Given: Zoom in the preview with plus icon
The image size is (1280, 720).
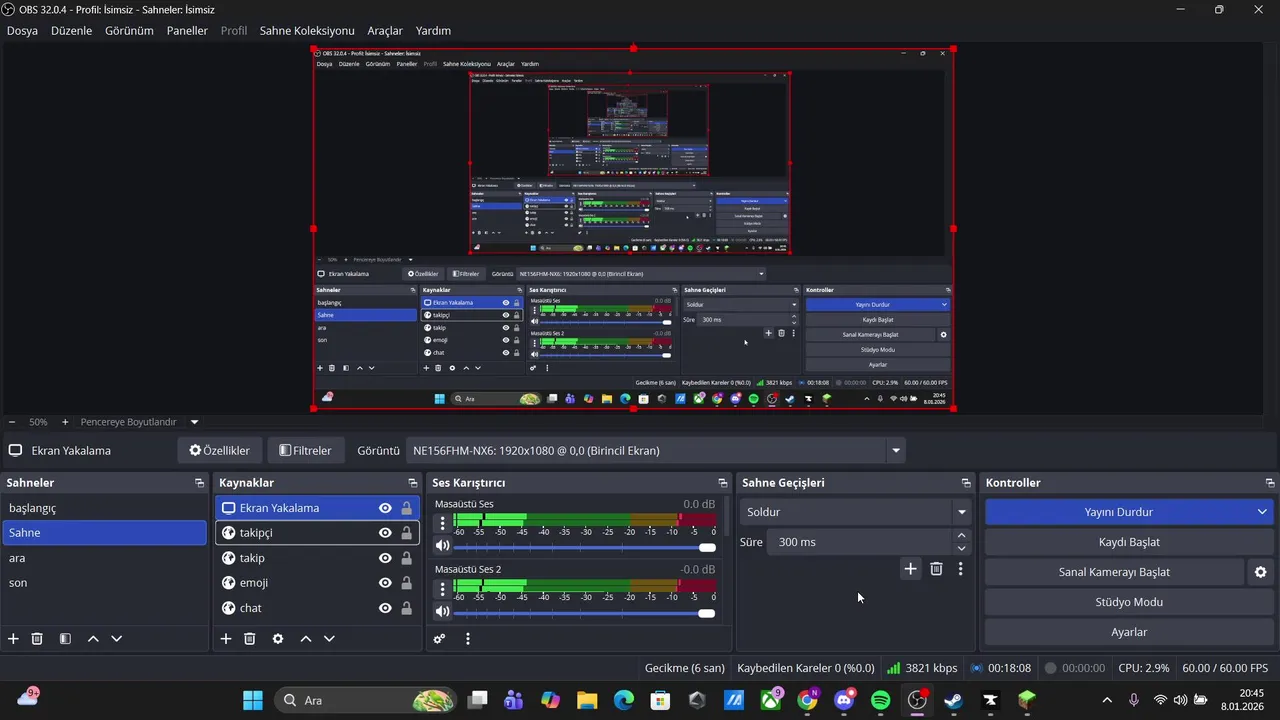Looking at the screenshot, I should coord(65,422).
